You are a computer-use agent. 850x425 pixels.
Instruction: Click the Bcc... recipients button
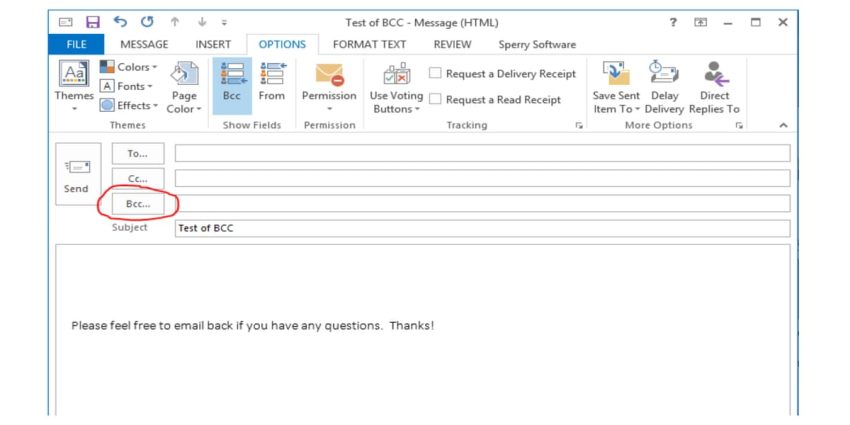click(x=138, y=204)
